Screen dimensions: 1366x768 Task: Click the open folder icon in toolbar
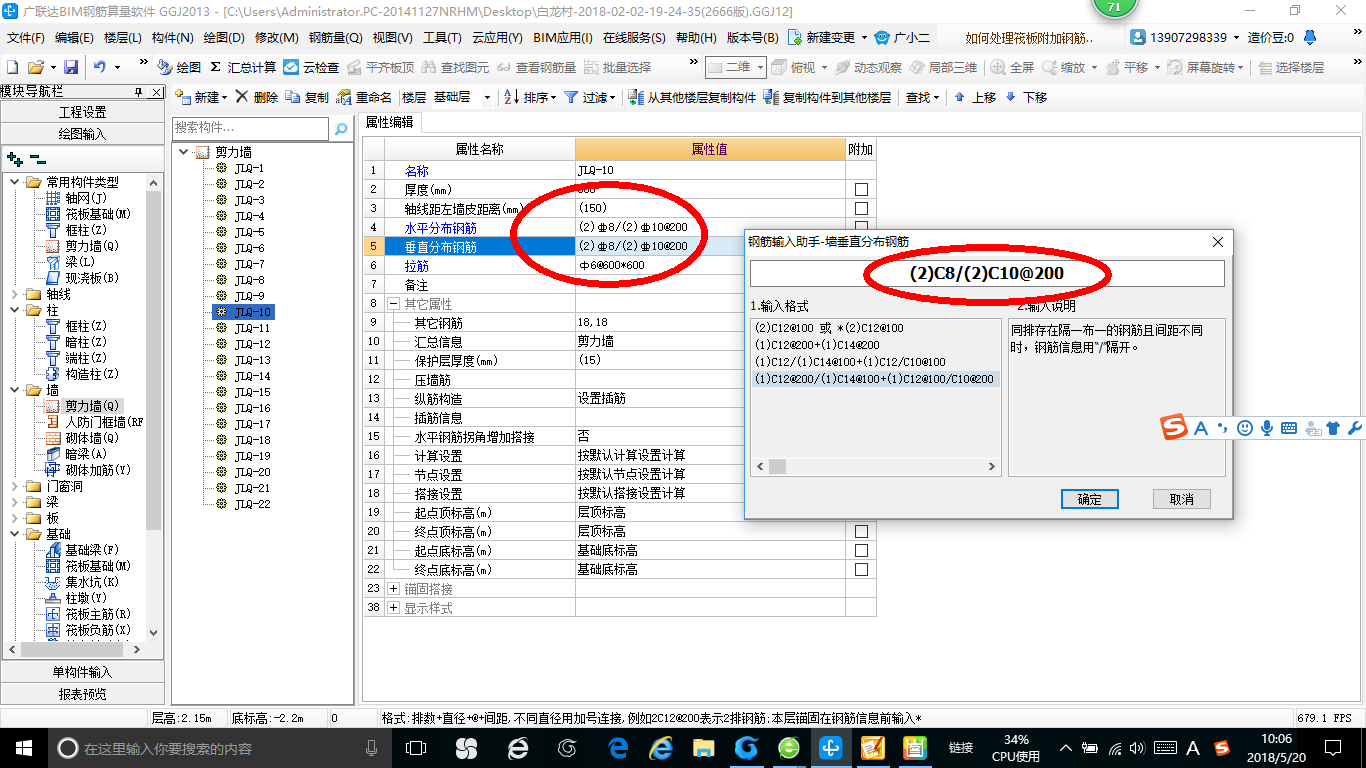pyautogui.click(x=35, y=67)
